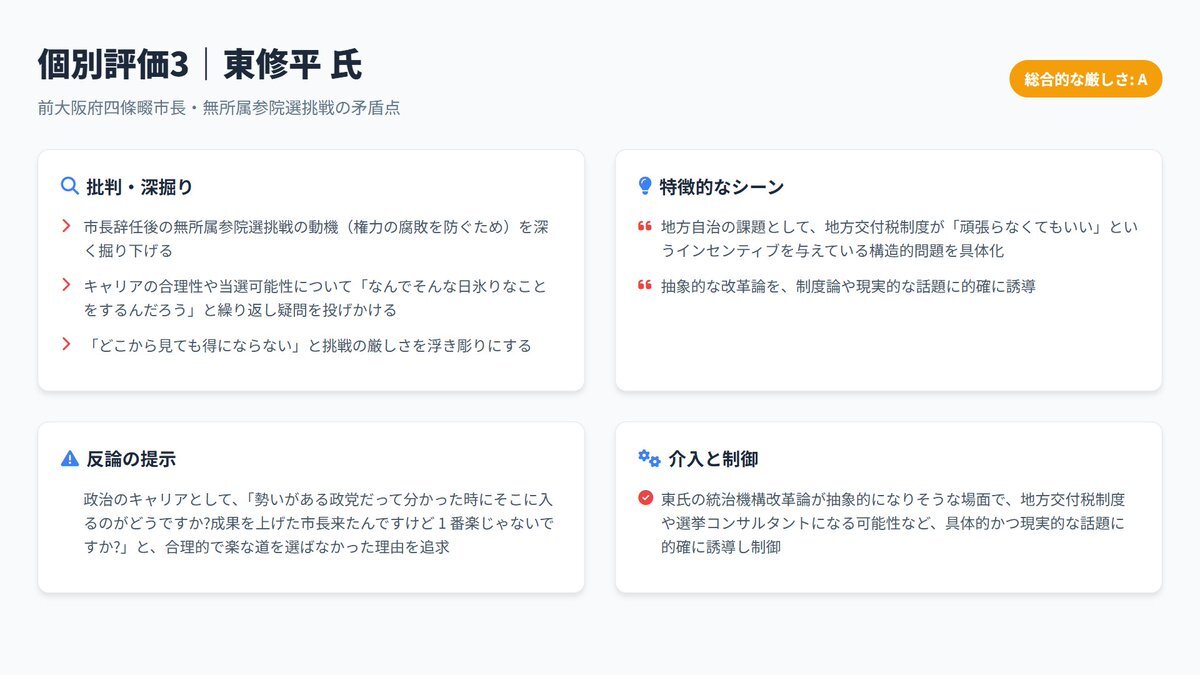The height and width of the screenshot is (675, 1200).
Task: Click the 特徴的なシーン card heading
Action: click(x=721, y=187)
